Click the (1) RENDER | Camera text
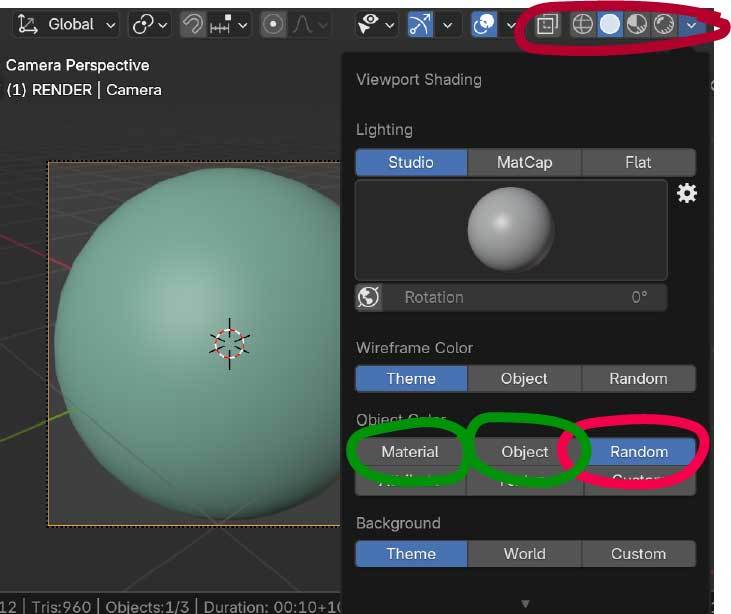731x614 pixels. (84, 90)
